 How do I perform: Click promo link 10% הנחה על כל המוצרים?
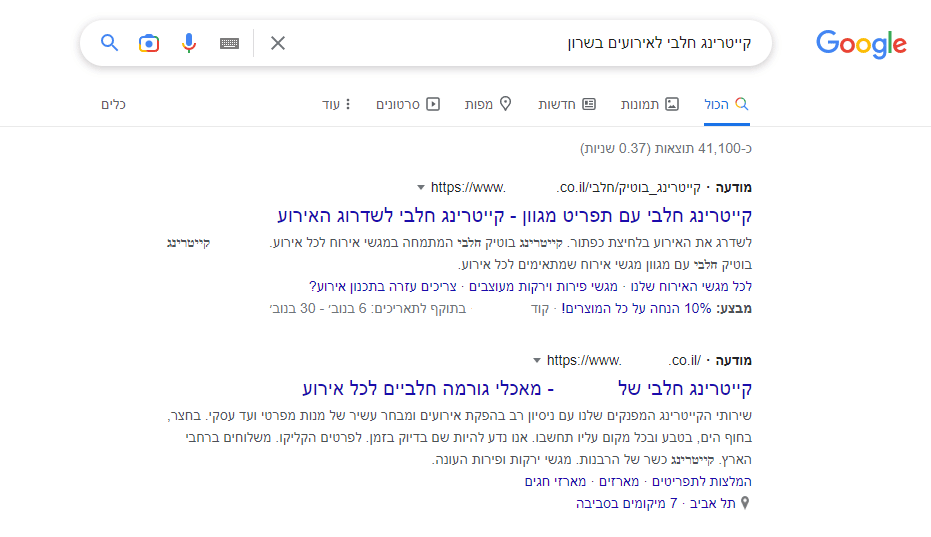pos(636,308)
